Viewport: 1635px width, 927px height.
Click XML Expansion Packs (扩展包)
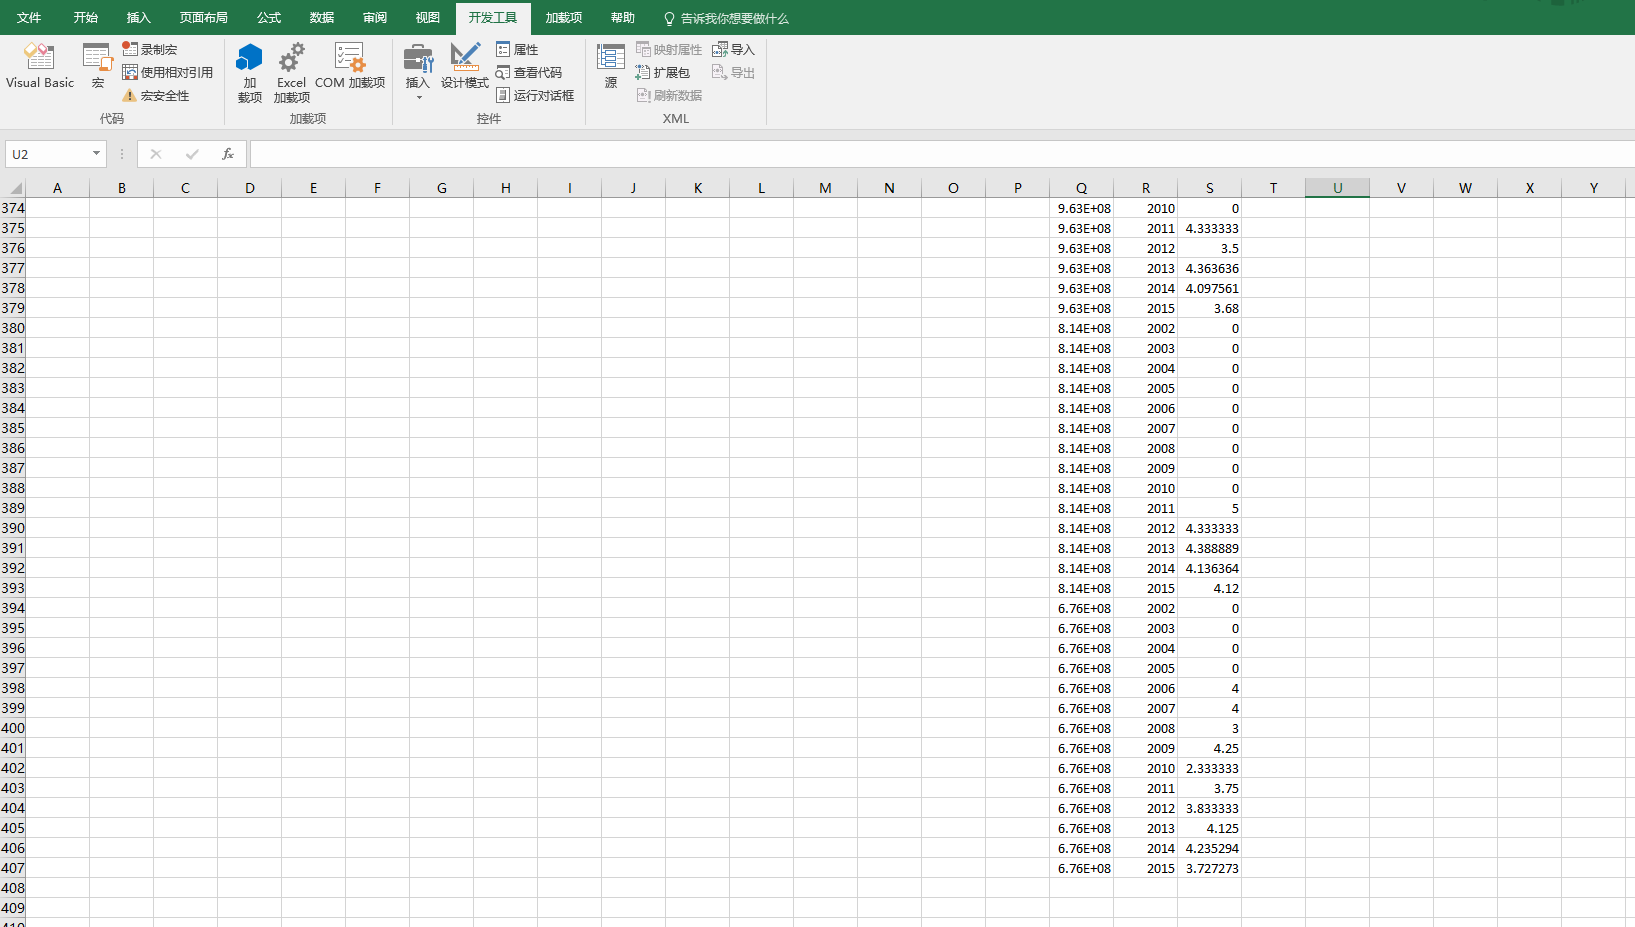point(663,72)
